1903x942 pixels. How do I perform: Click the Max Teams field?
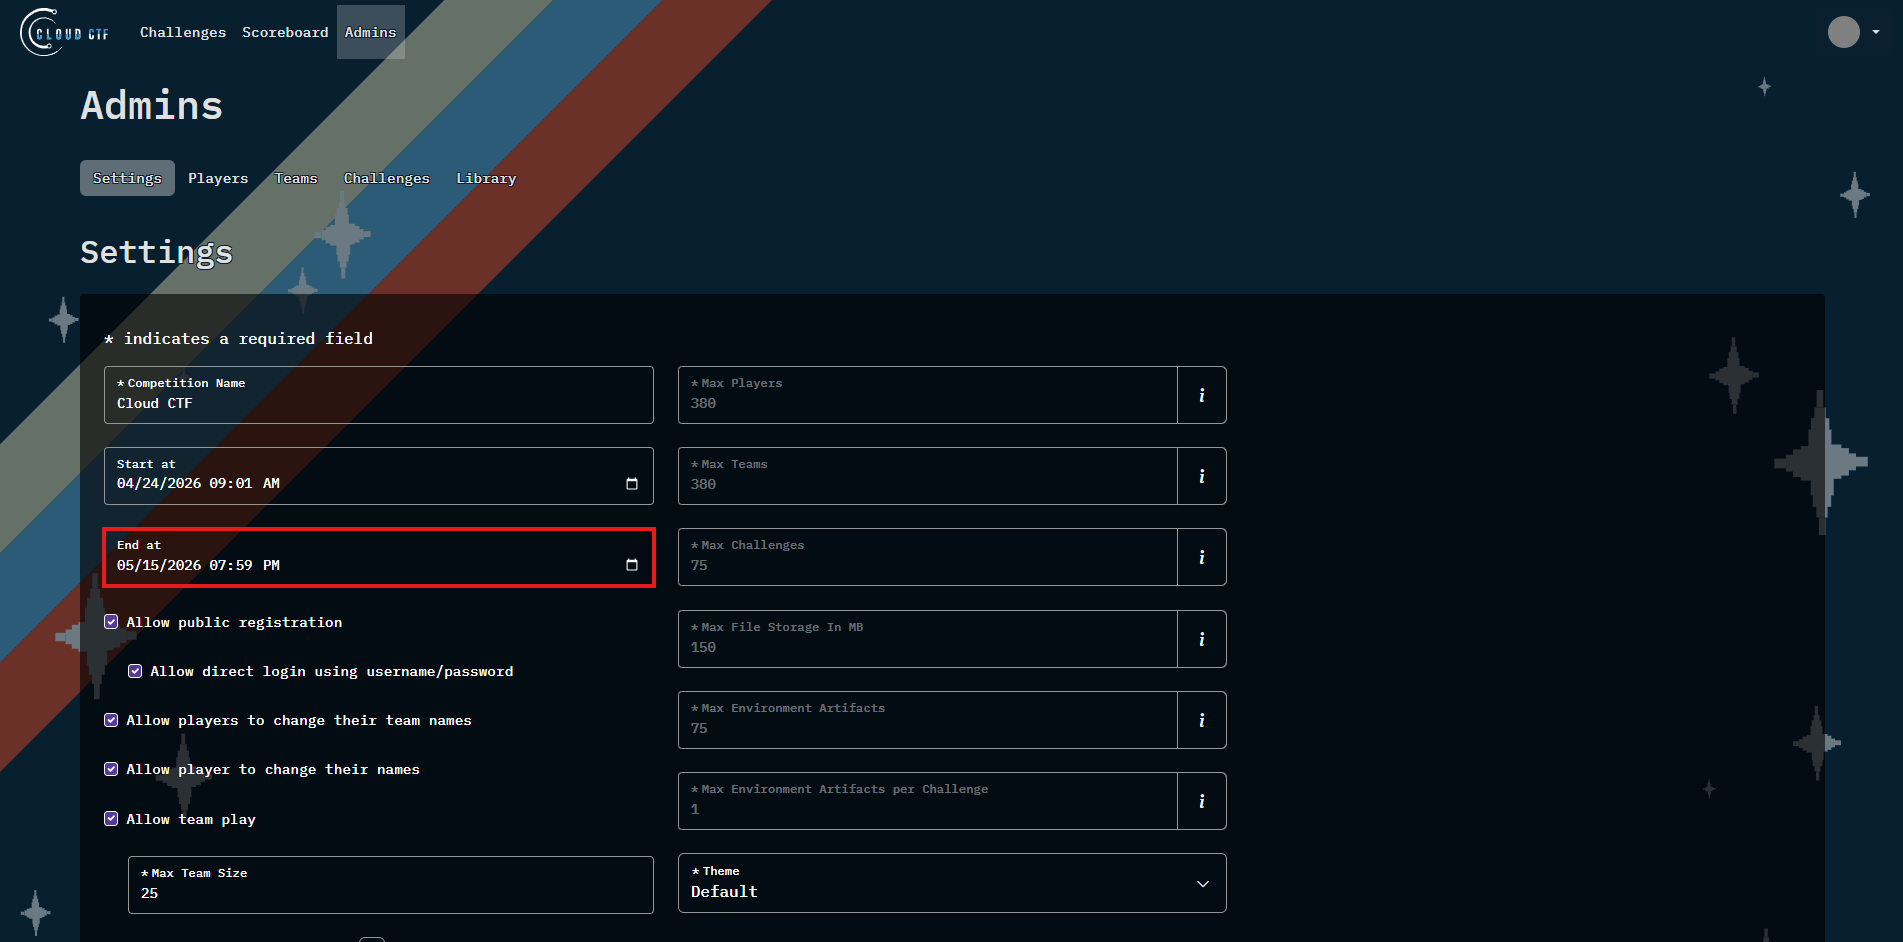(928, 476)
